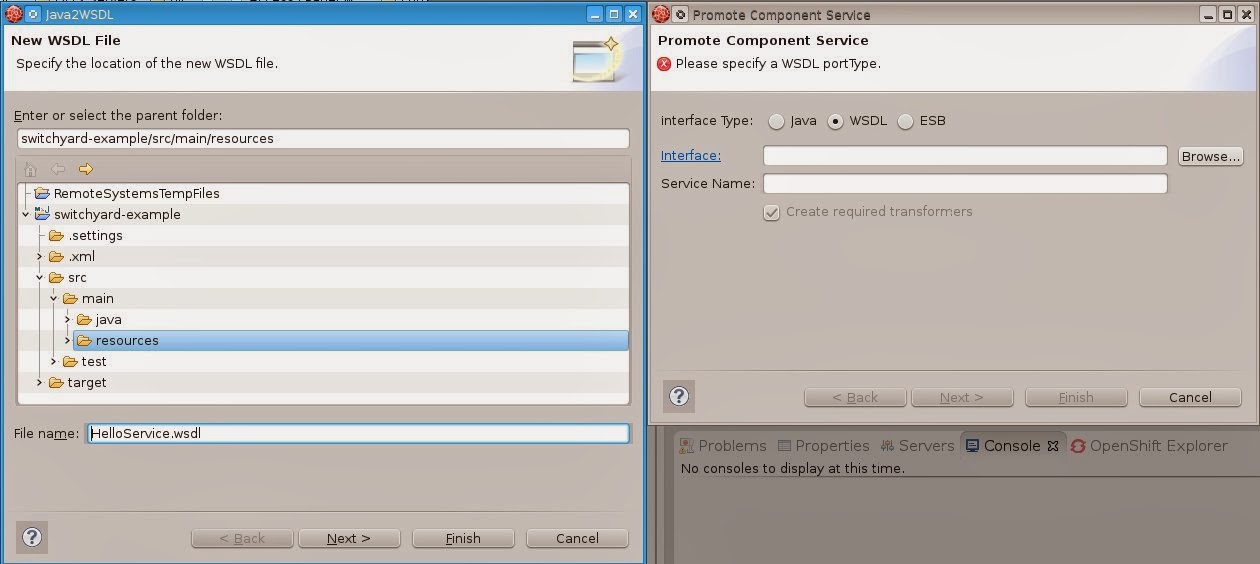Image resolution: width=1260 pixels, height=564 pixels.
Task: Click the RemoteSystemsTempFiles folder icon
Action: point(42,193)
